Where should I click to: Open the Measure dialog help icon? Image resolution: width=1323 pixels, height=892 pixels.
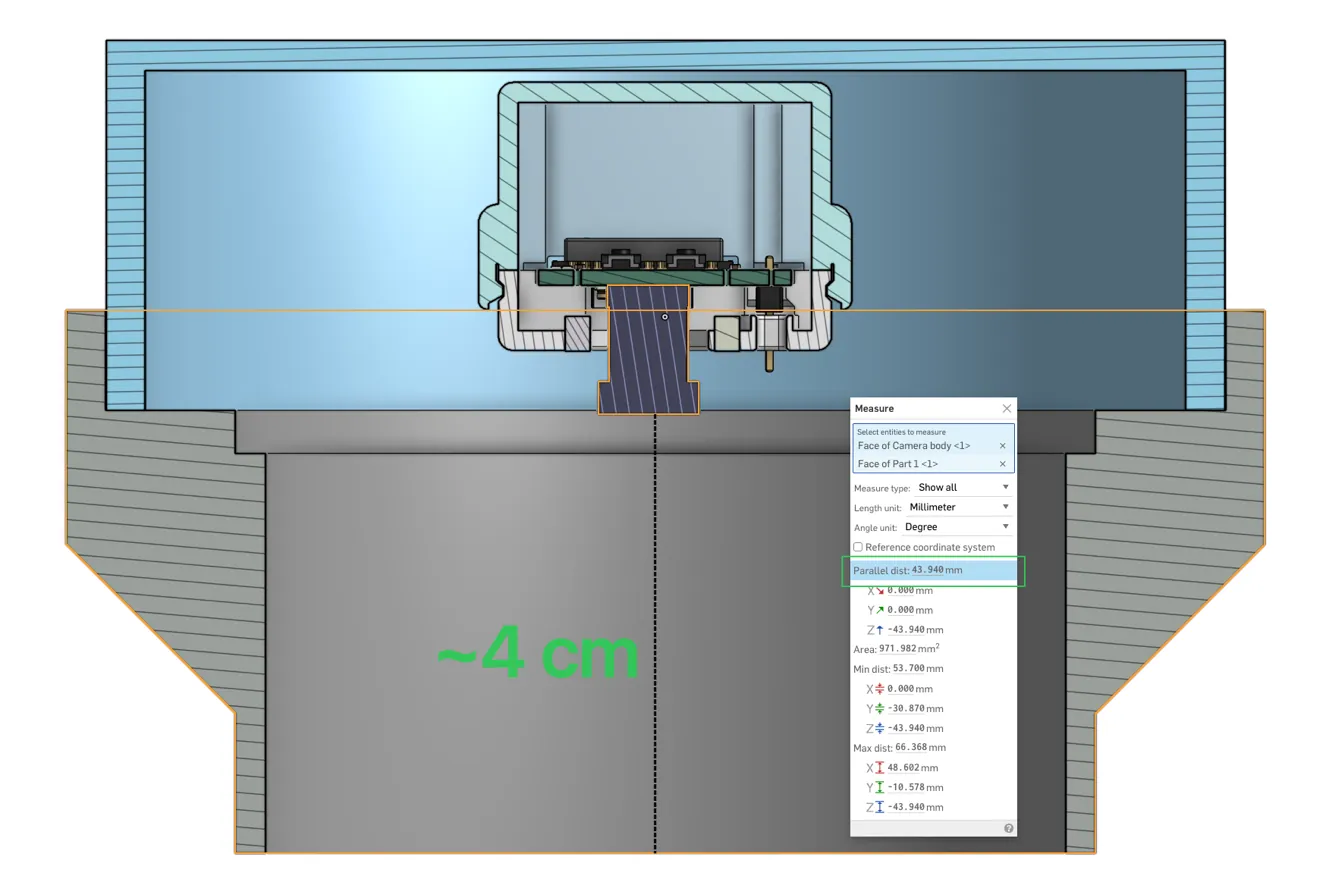(1008, 828)
